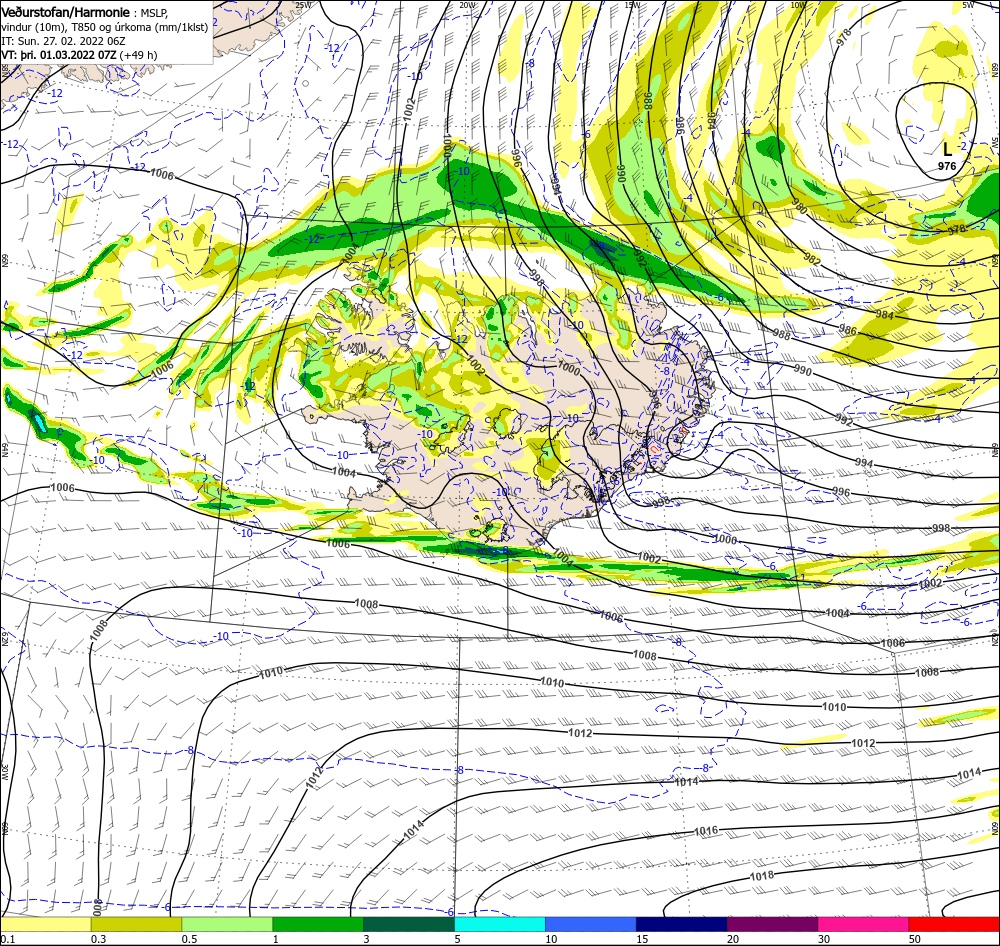Click the light green 0.5–1 legend swatch
Viewport: 1000px width, 946px height.
(227, 924)
